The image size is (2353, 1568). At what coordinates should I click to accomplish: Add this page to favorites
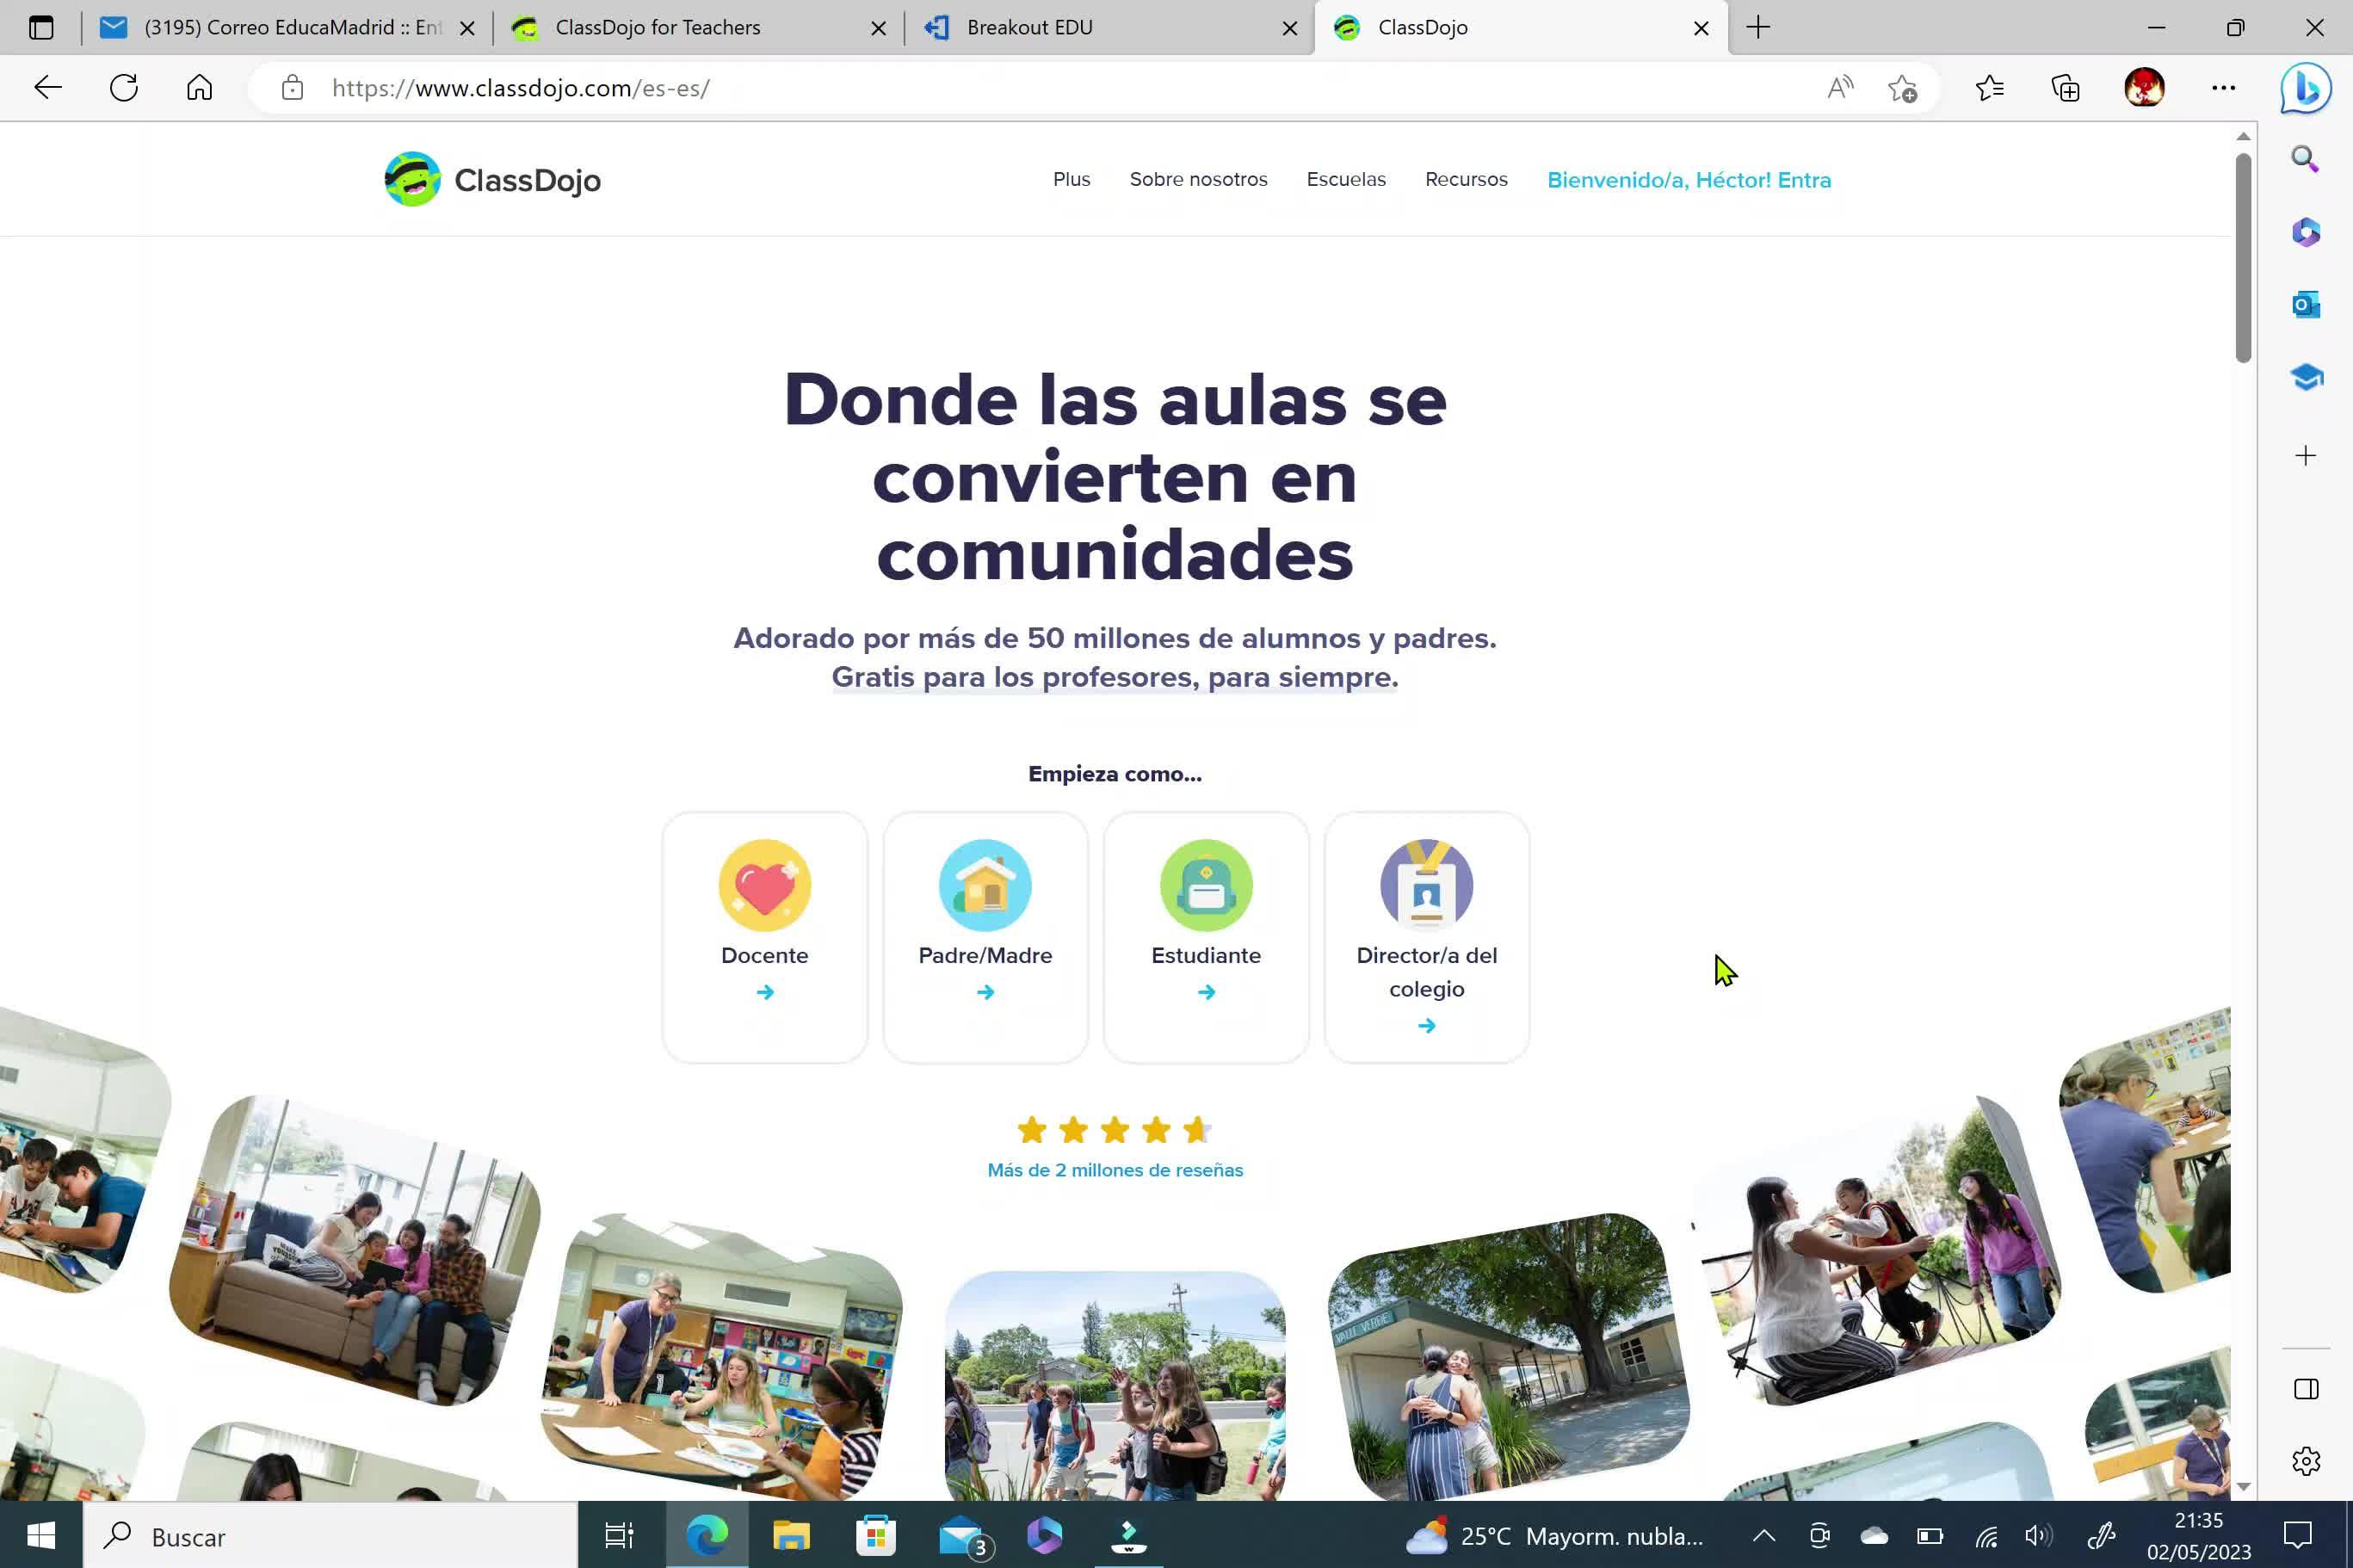pos(1902,88)
